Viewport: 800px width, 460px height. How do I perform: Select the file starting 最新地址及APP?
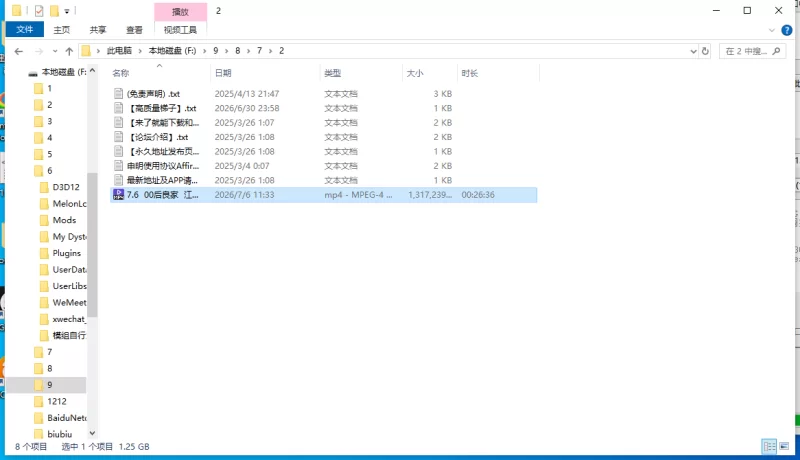162,180
